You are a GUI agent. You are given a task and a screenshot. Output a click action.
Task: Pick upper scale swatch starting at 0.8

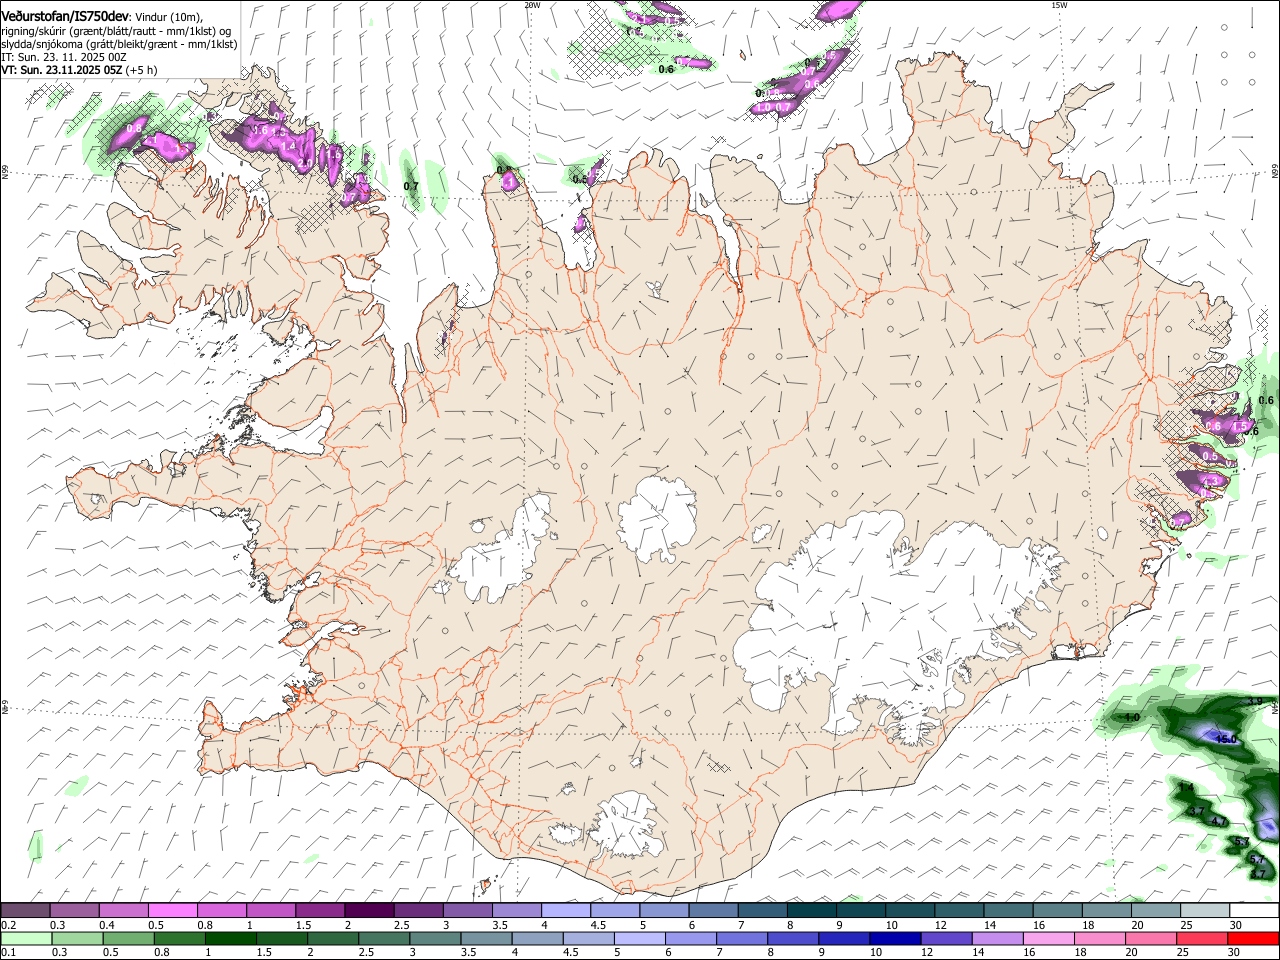pyautogui.click(x=222, y=911)
